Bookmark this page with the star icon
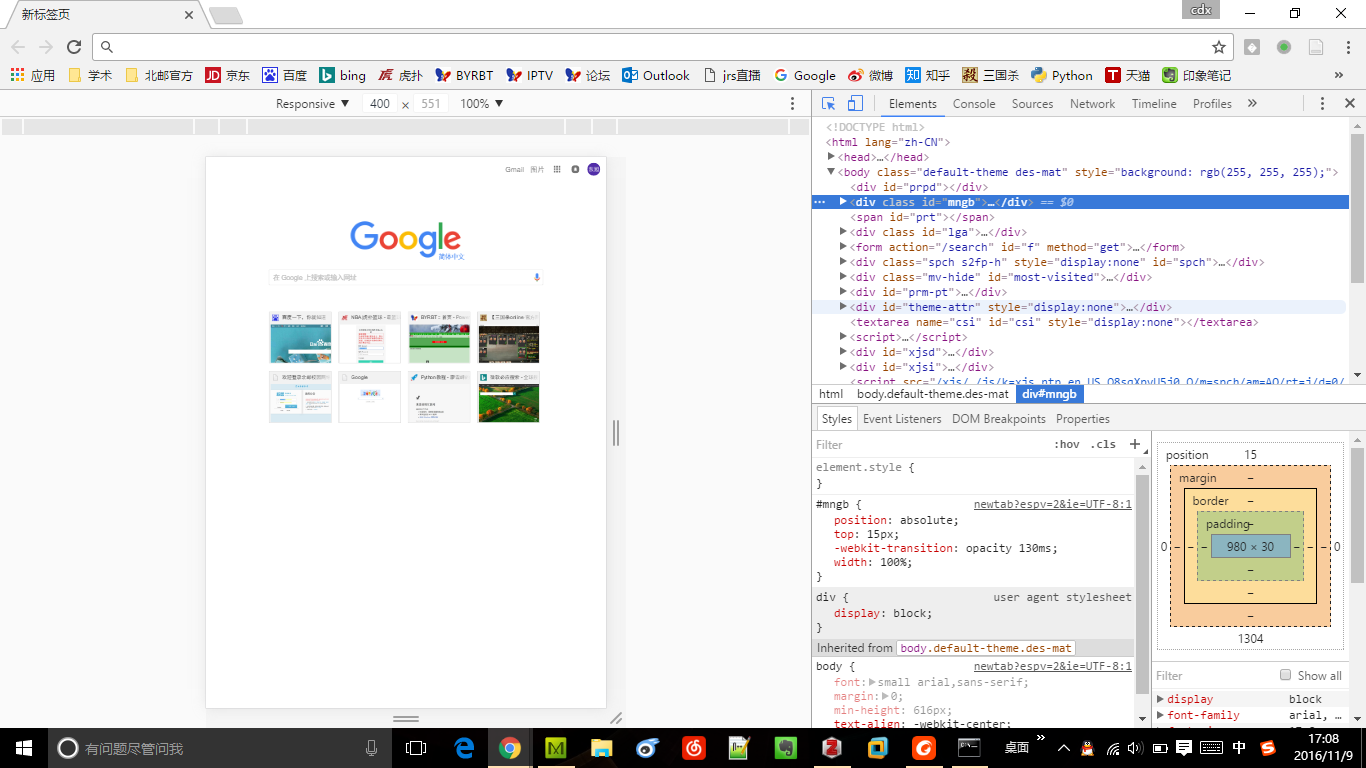The width and height of the screenshot is (1366, 768). [1218, 47]
